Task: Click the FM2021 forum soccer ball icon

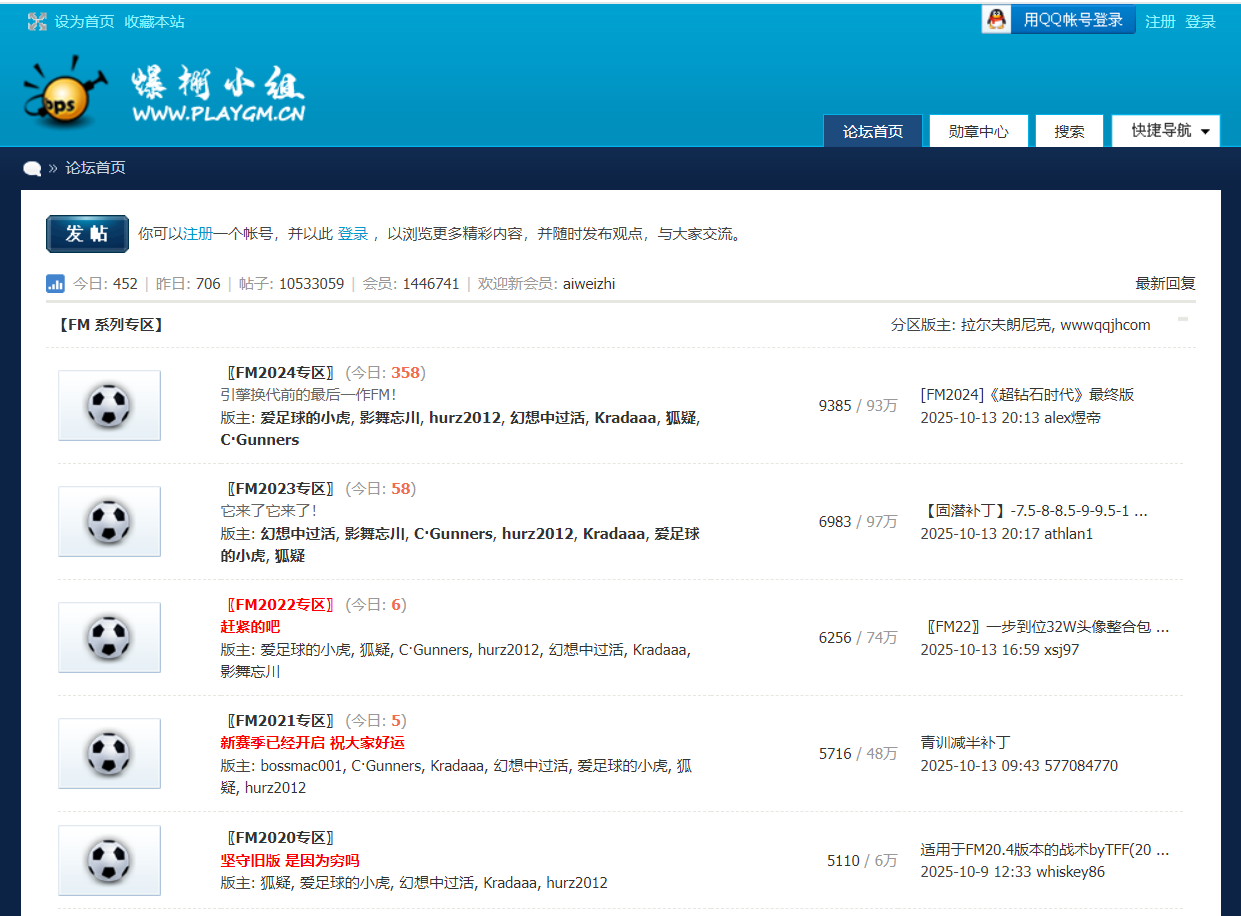Action: (x=109, y=753)
